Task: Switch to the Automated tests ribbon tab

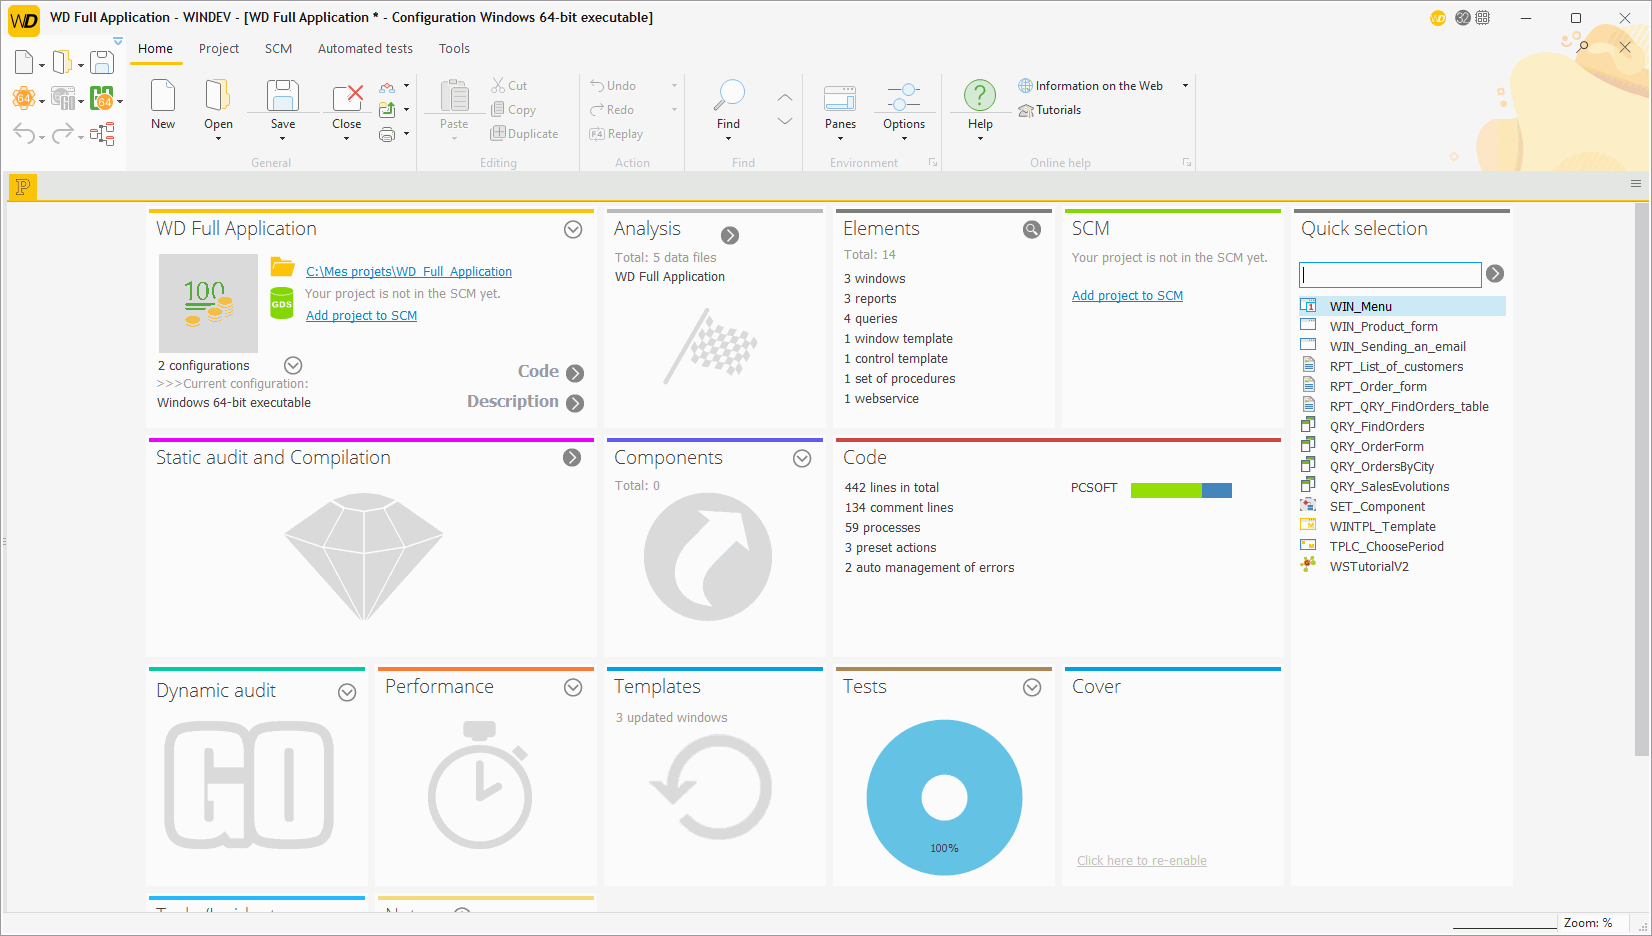Action: pos(365,49)
